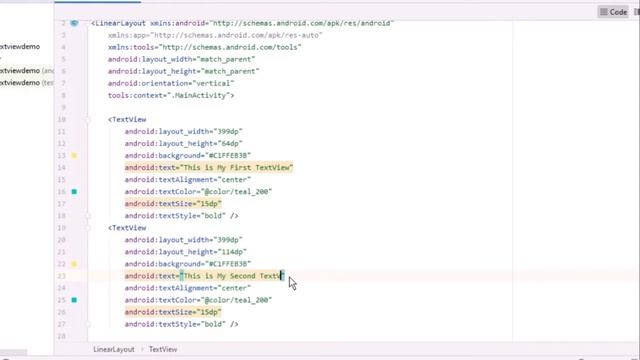Screen dimensions: 640x360
Task: Open teal color swatch on line 25
Action: (x=74, y=300)
